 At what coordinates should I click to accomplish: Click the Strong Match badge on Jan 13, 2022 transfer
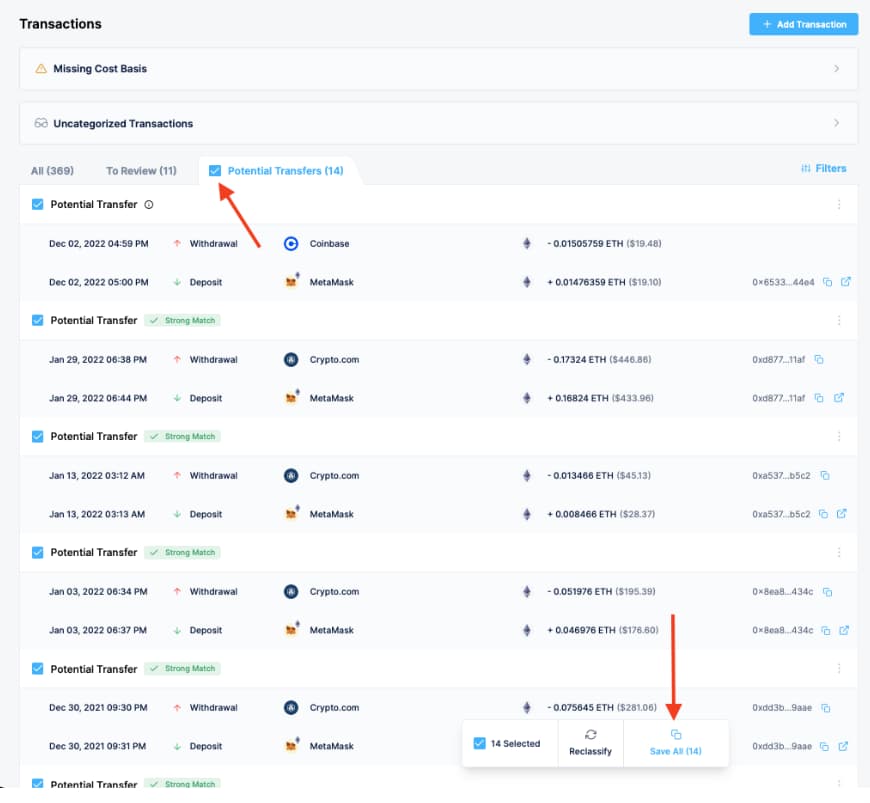click(x=183, y=436)
